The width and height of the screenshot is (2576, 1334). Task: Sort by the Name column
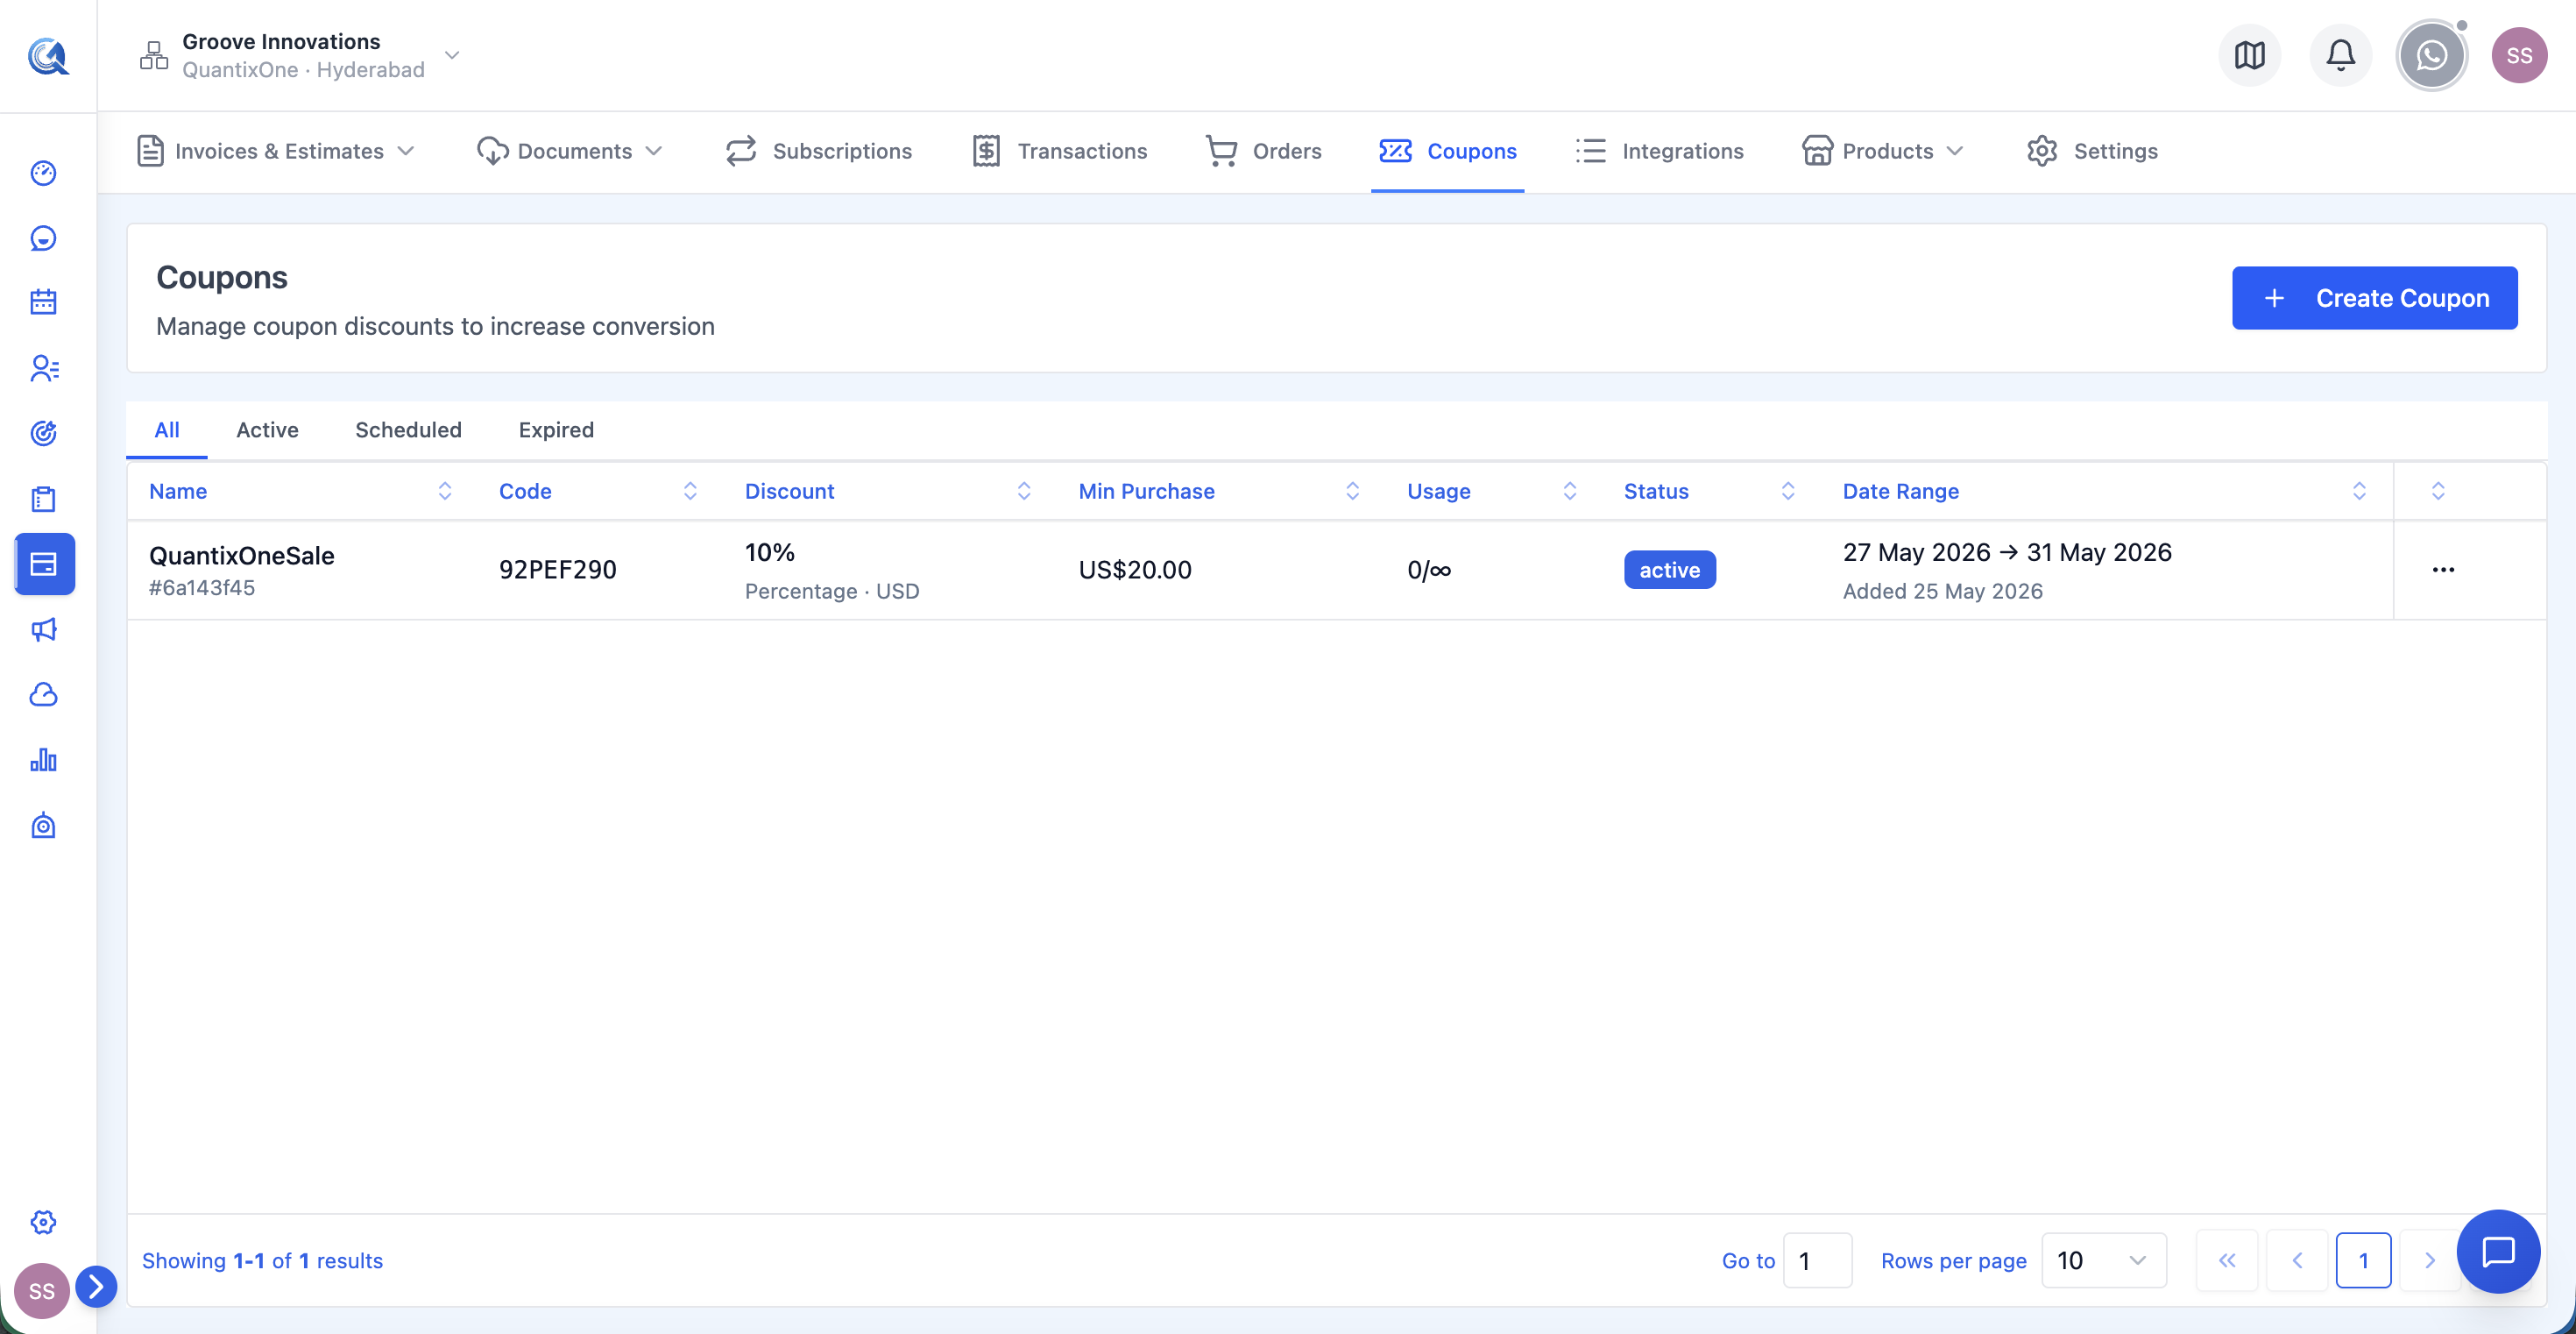445,491
